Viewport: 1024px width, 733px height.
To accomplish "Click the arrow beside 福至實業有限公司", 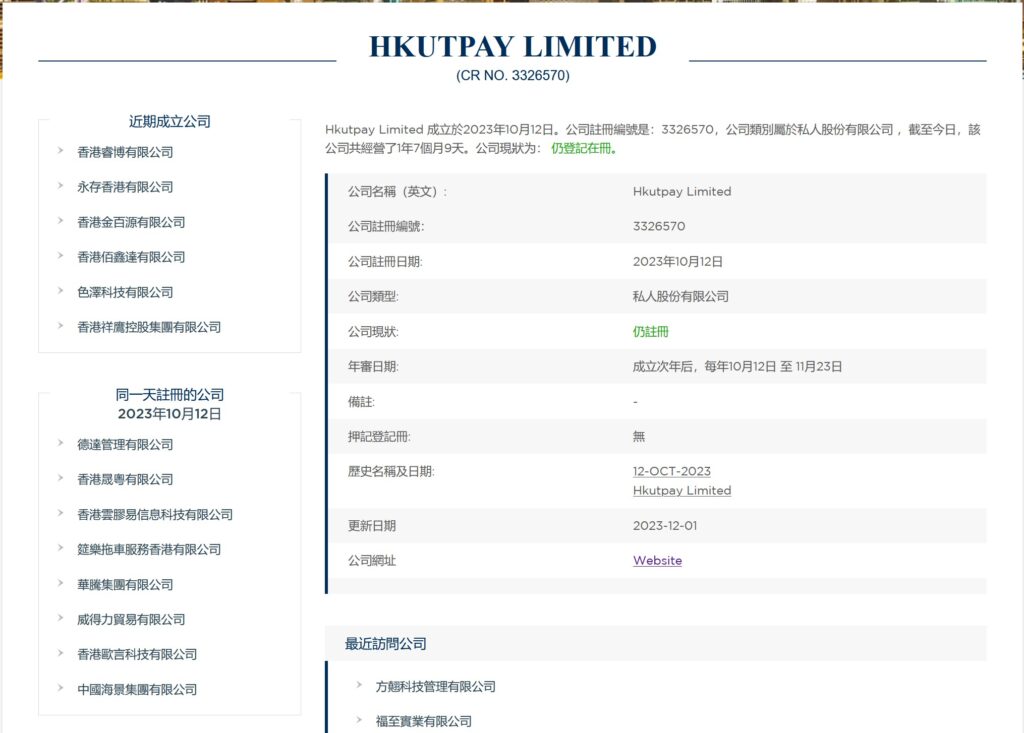I will (359, 719).
